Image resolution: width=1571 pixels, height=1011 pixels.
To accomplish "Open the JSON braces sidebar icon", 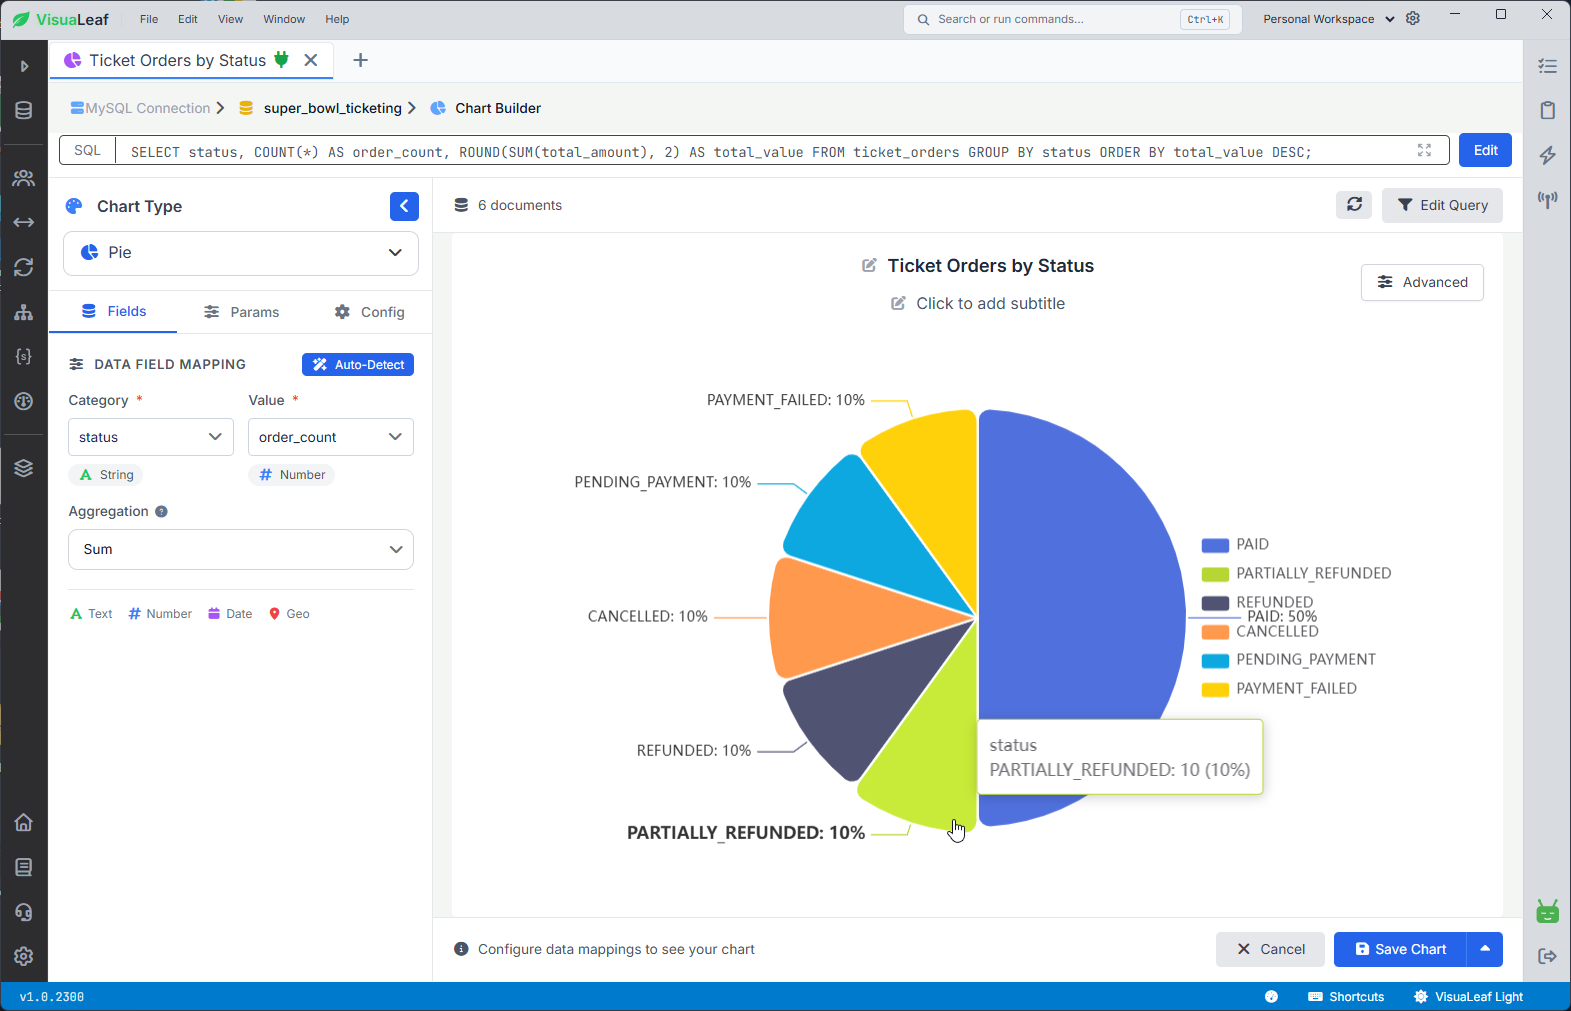I will point(24,356).
